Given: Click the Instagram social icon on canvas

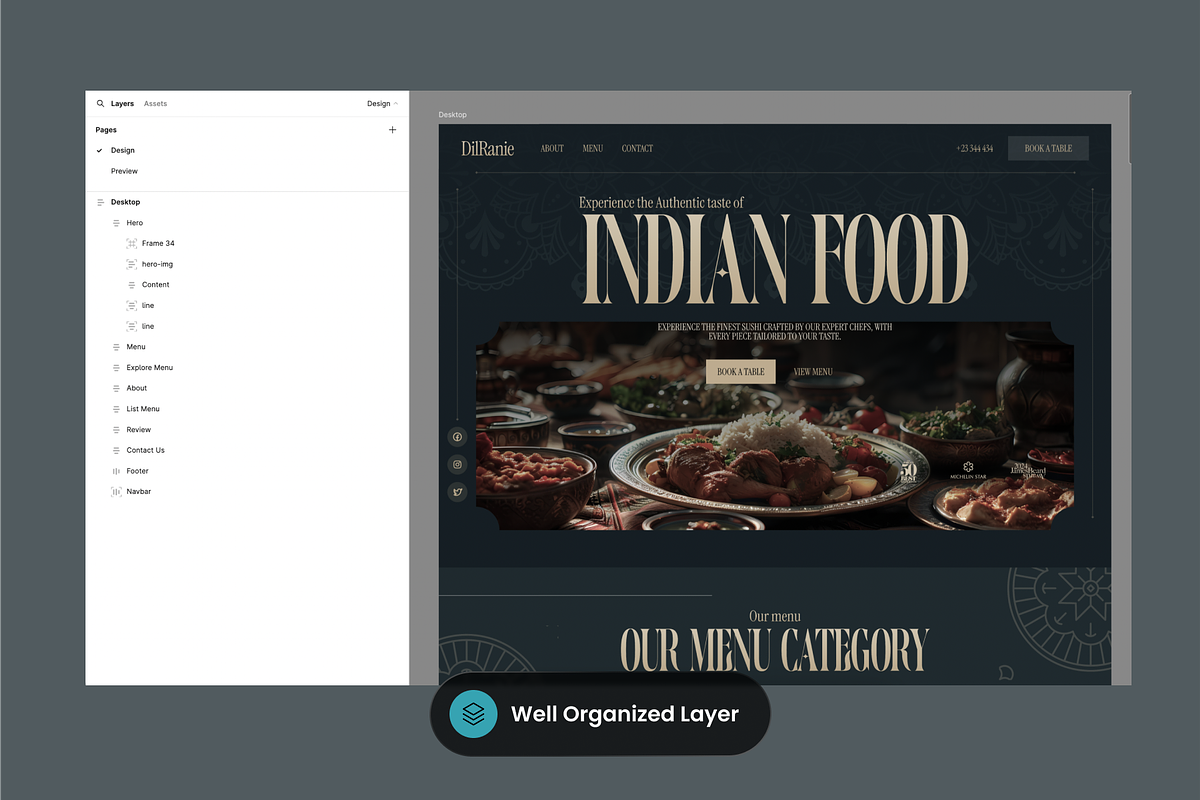Looking at the screenshot, I should (x=457, y=464).
